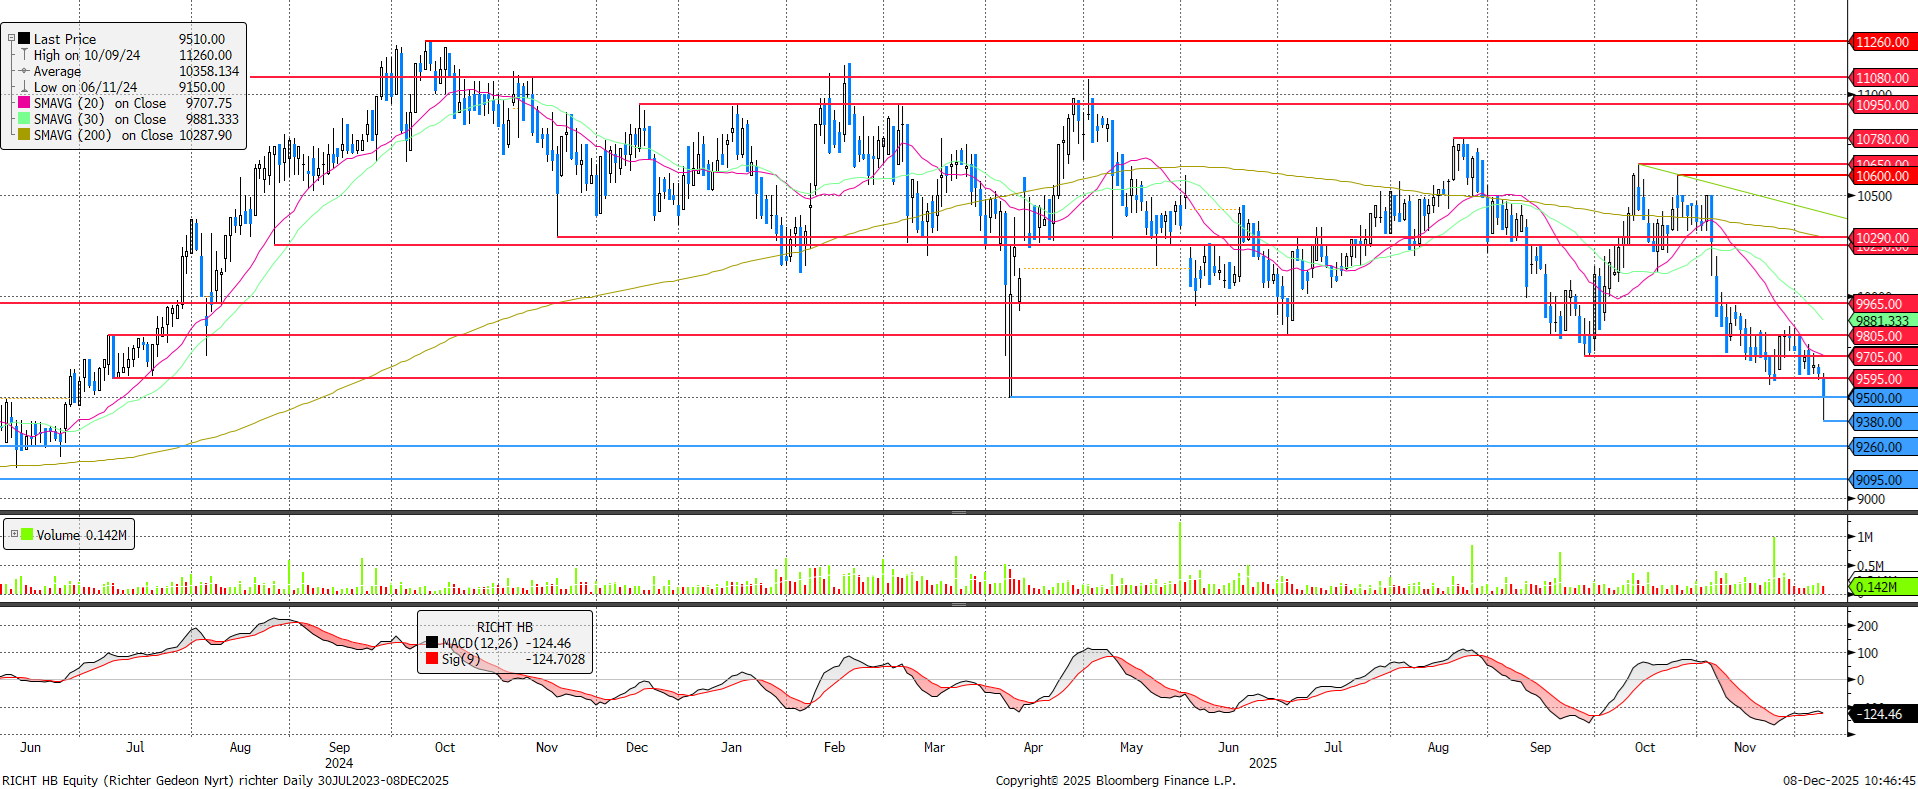Click the Average marker icon in legend
Image resolution: width=1918 pixels, height=789 pixels.
coord(24,71)
